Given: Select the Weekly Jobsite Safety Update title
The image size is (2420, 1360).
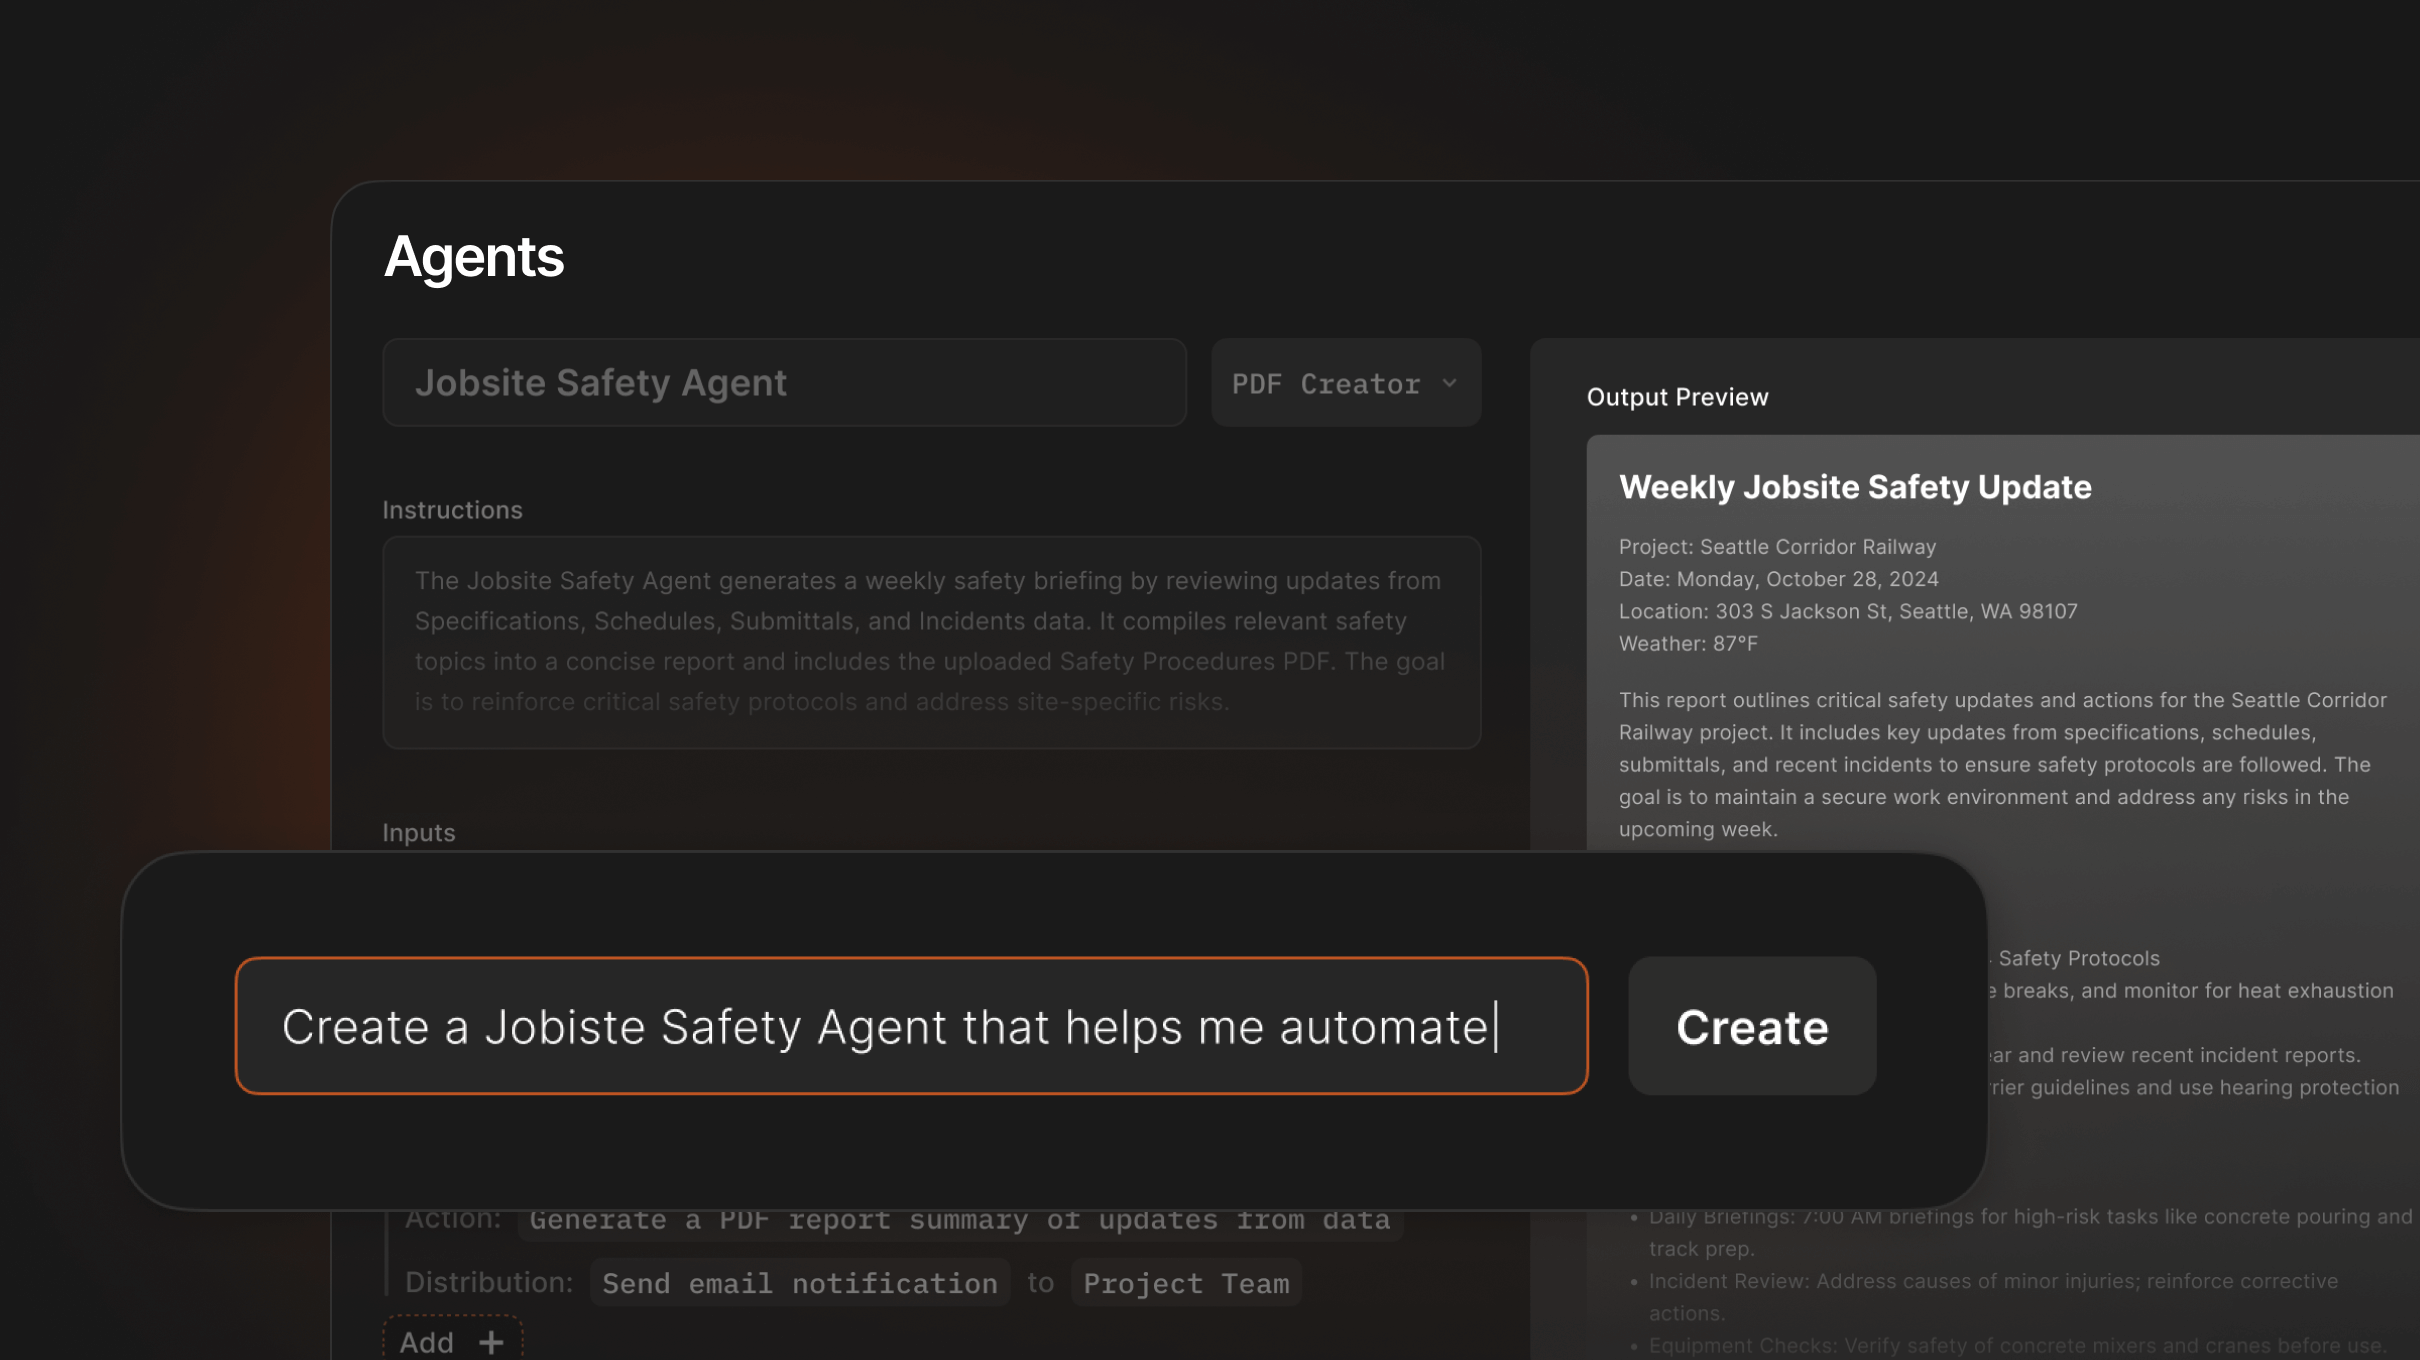Looking at the screenshot, I should (1855, 487).
